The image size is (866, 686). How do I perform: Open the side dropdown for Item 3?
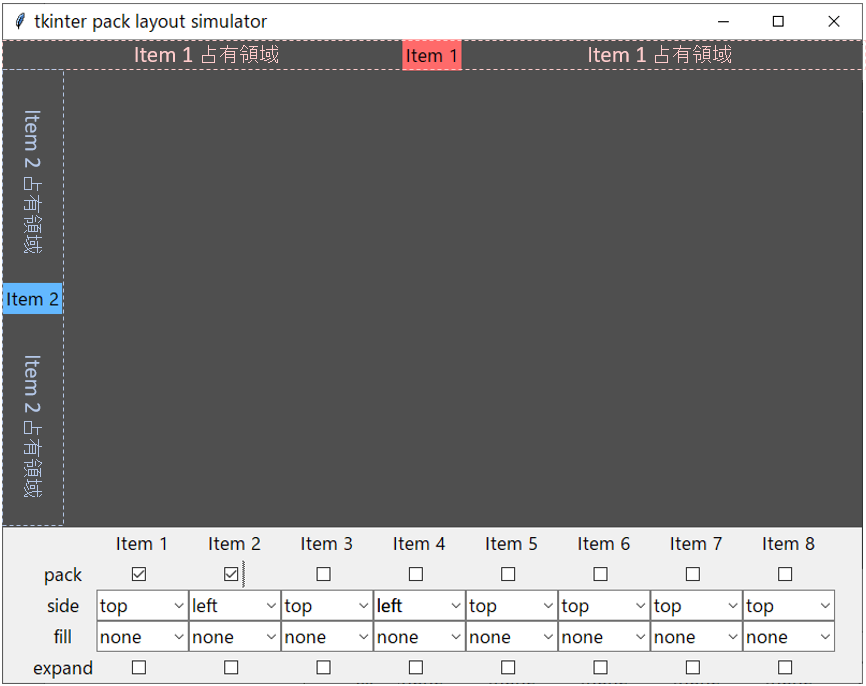[x=327, y=606]
